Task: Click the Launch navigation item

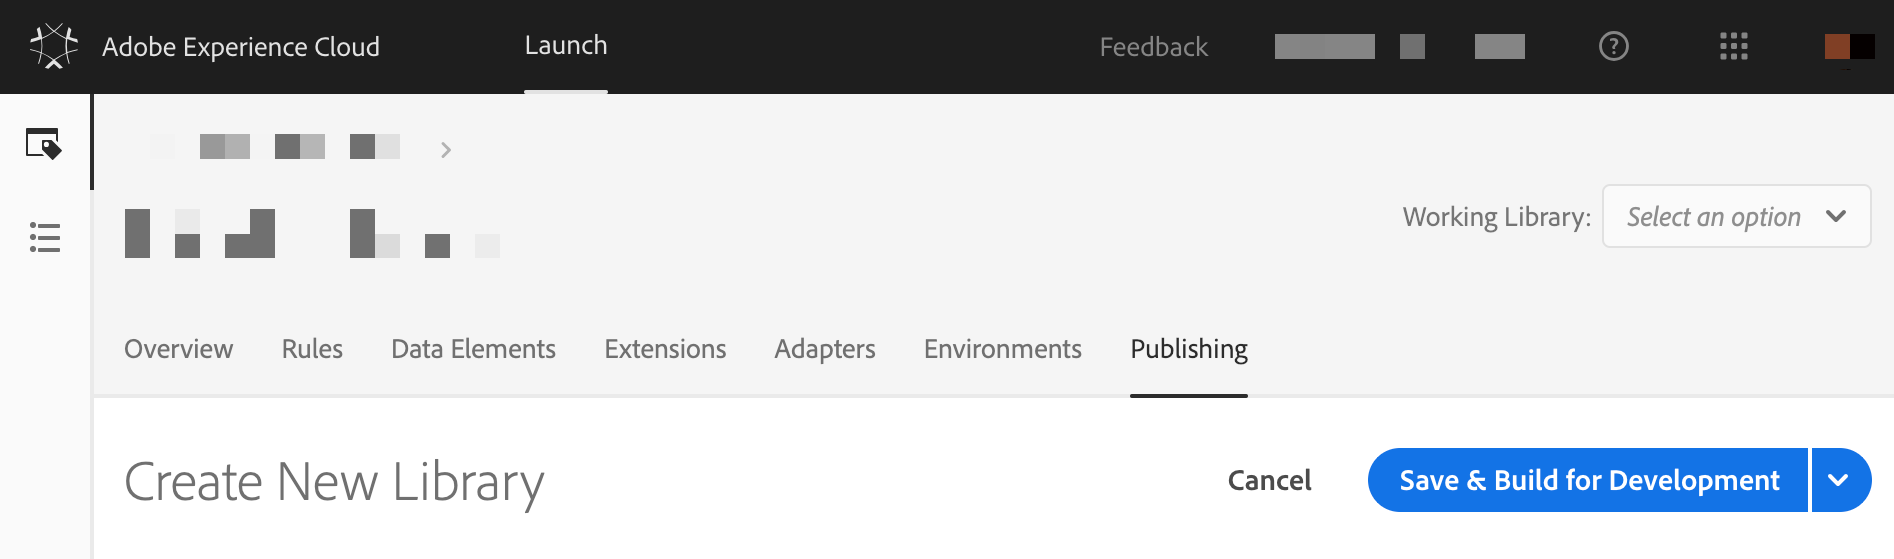Action: pyautogui.click(x=566, y=46)
